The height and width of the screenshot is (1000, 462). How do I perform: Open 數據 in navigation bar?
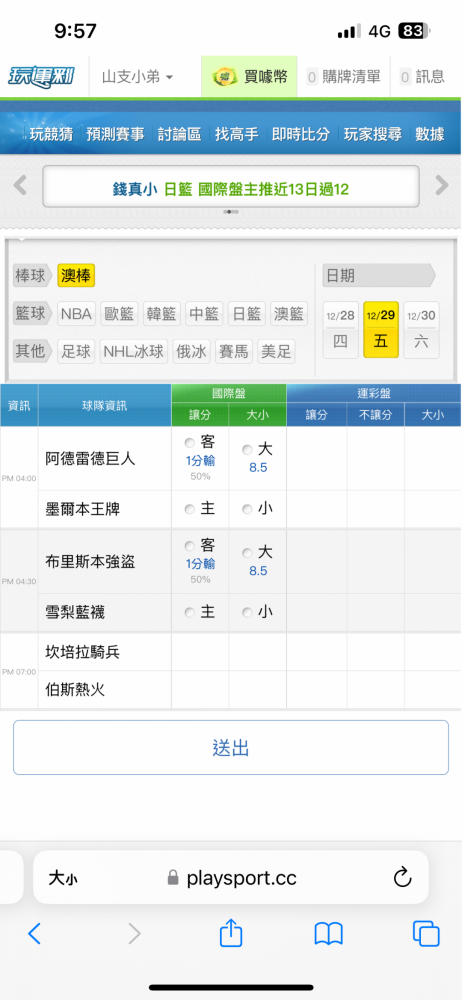pos(429,134)
